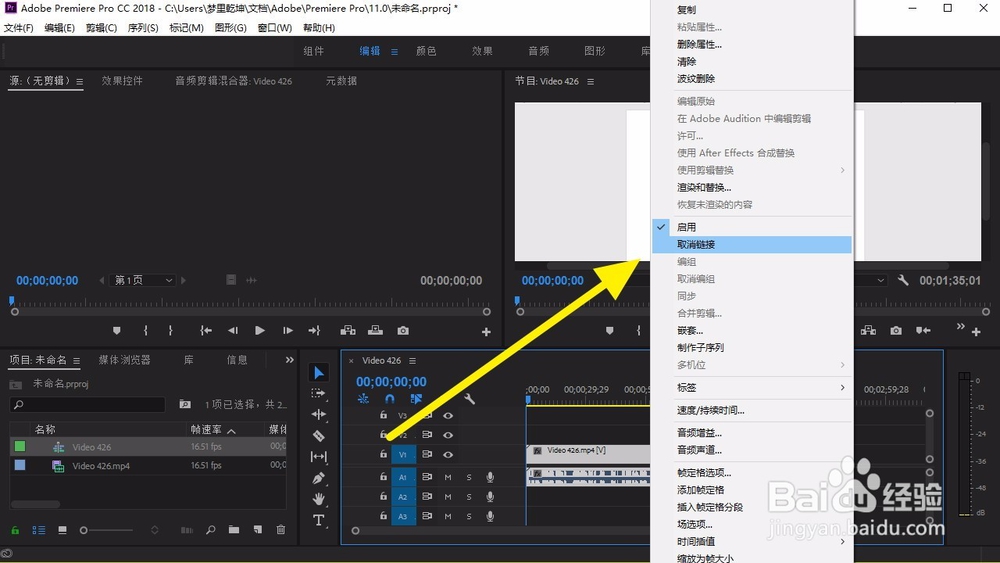Play source monitor video
1000x563 pixels.
point(260,330)
